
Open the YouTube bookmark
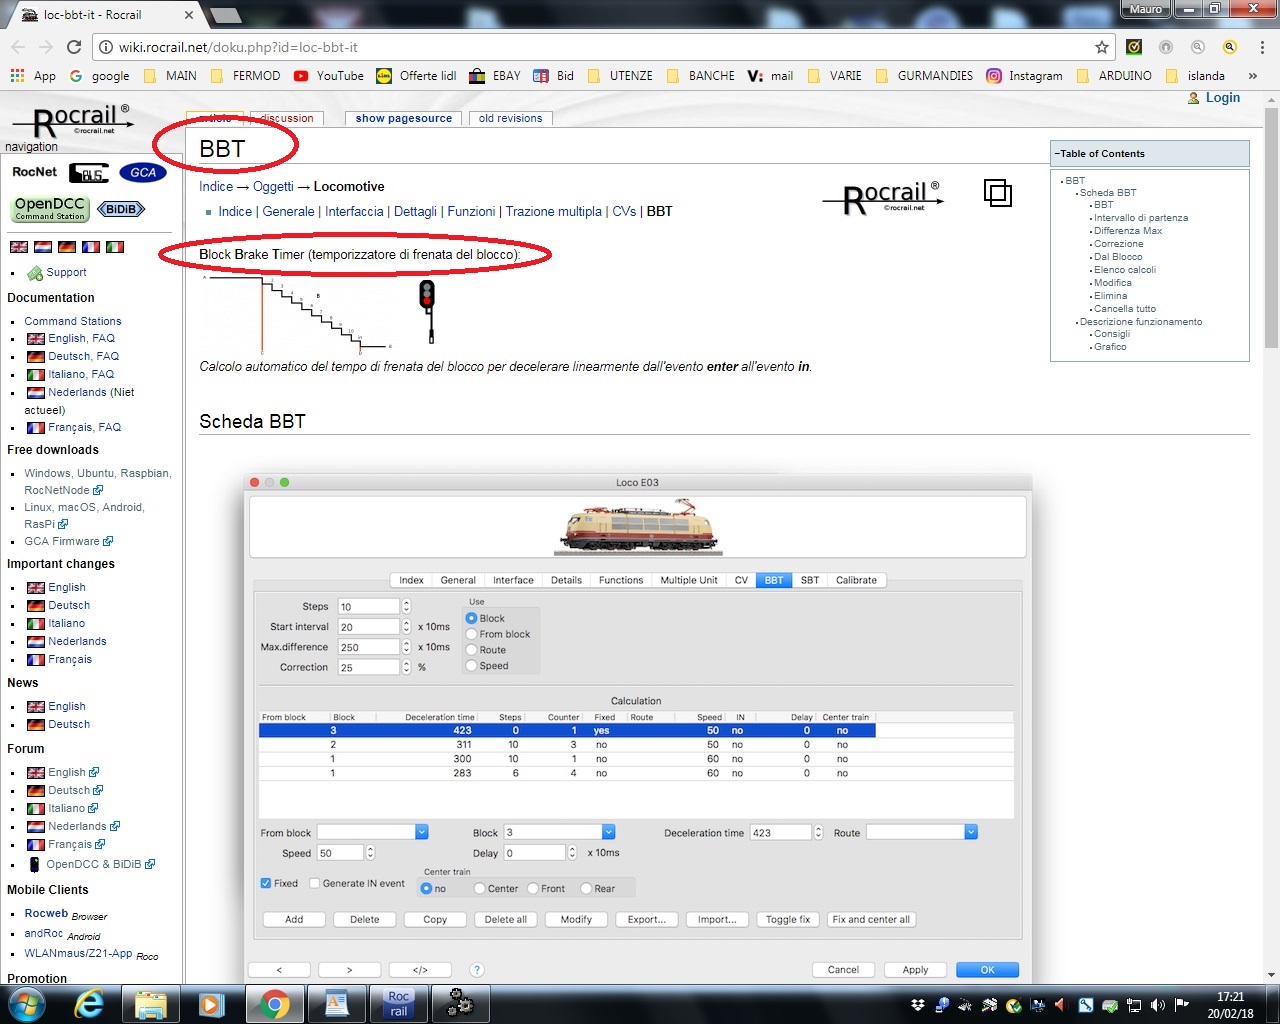[x=329, y=76]
